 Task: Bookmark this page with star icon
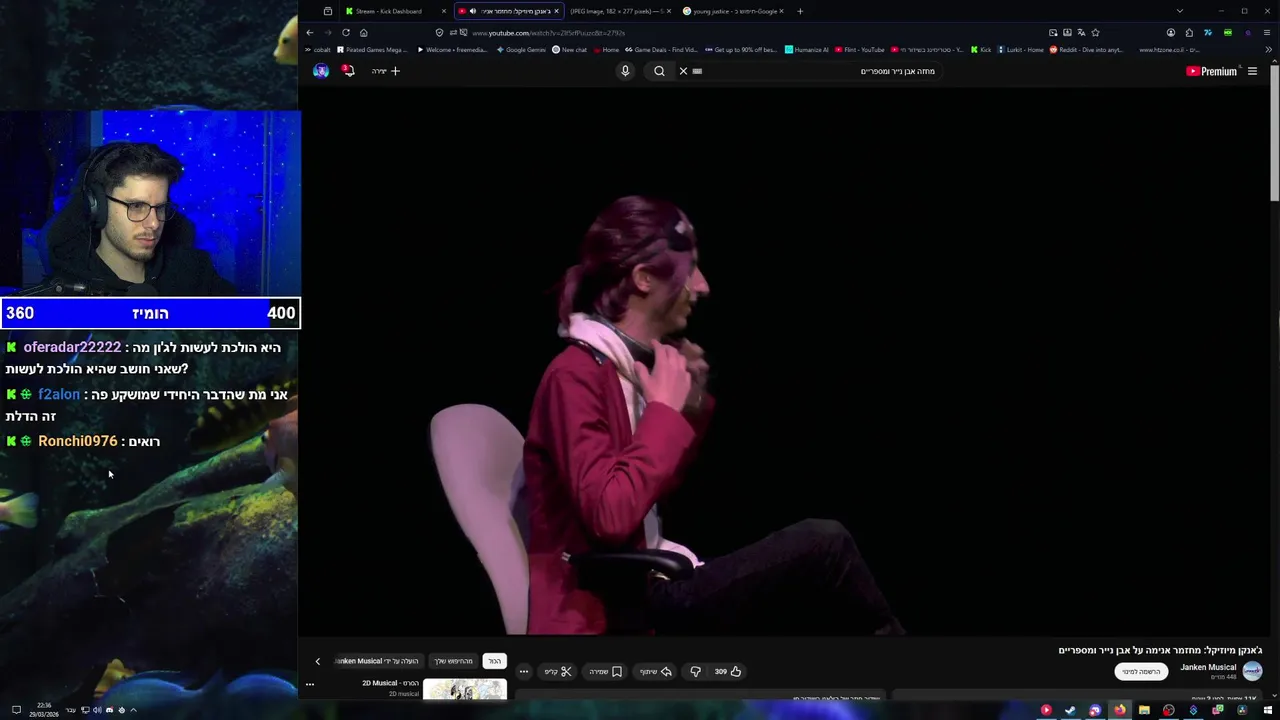click(x=1095, y=33)
